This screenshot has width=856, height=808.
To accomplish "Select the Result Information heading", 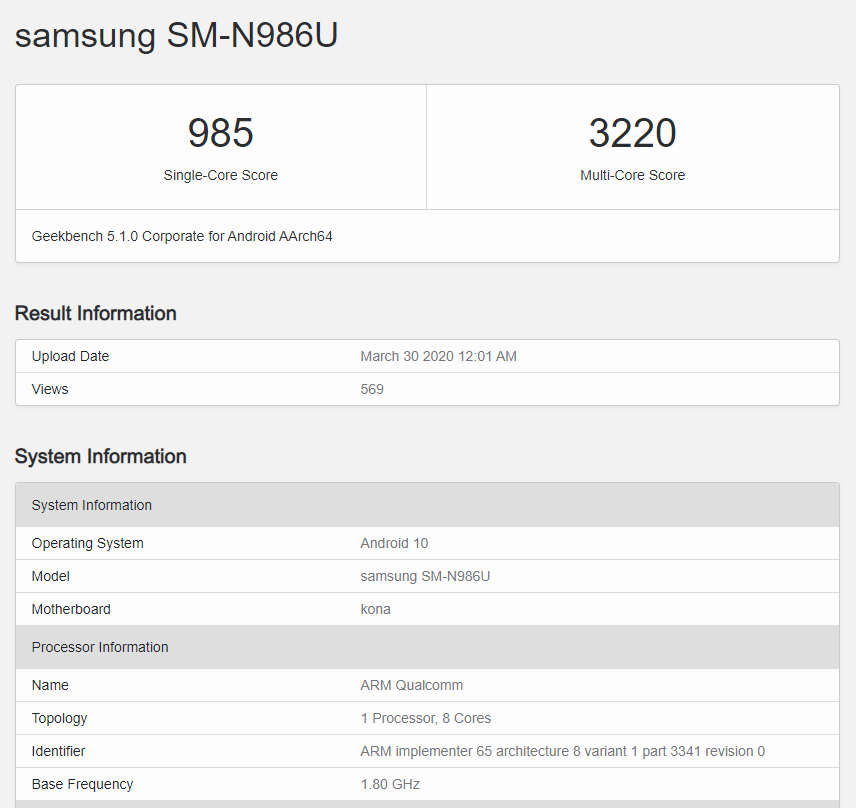I will tap(95, 313).
